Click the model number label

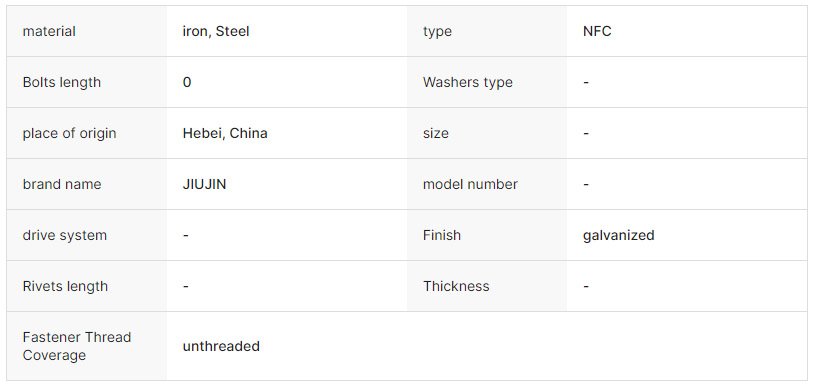pos(470,184)
